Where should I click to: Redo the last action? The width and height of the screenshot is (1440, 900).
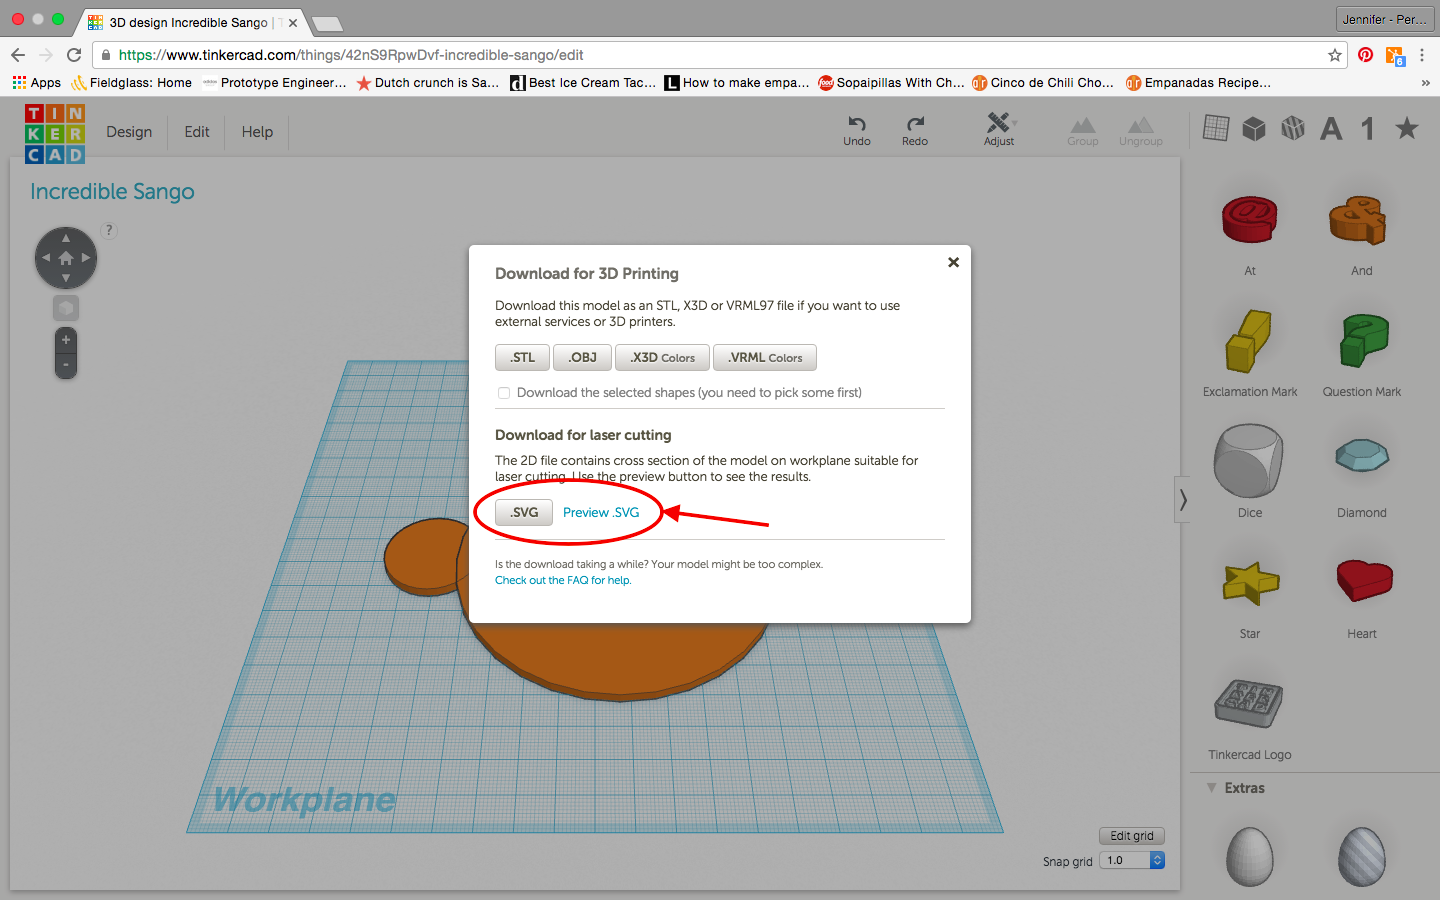[x=915, y=131]
